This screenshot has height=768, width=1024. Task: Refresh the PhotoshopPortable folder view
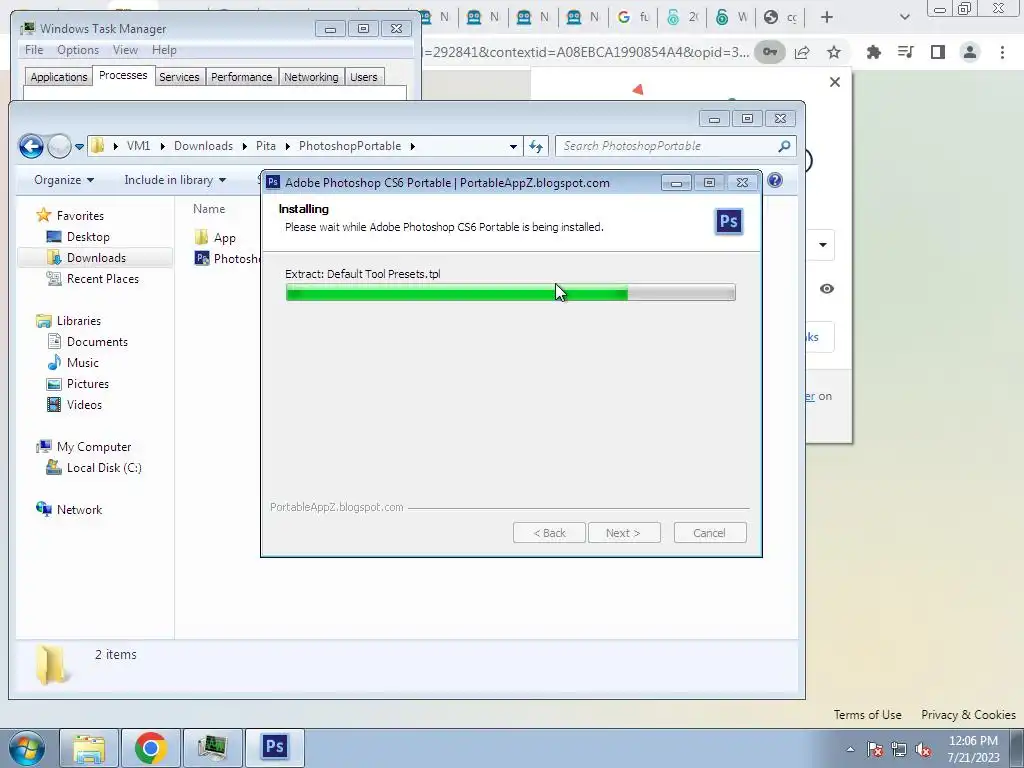[x=536, y=146]
